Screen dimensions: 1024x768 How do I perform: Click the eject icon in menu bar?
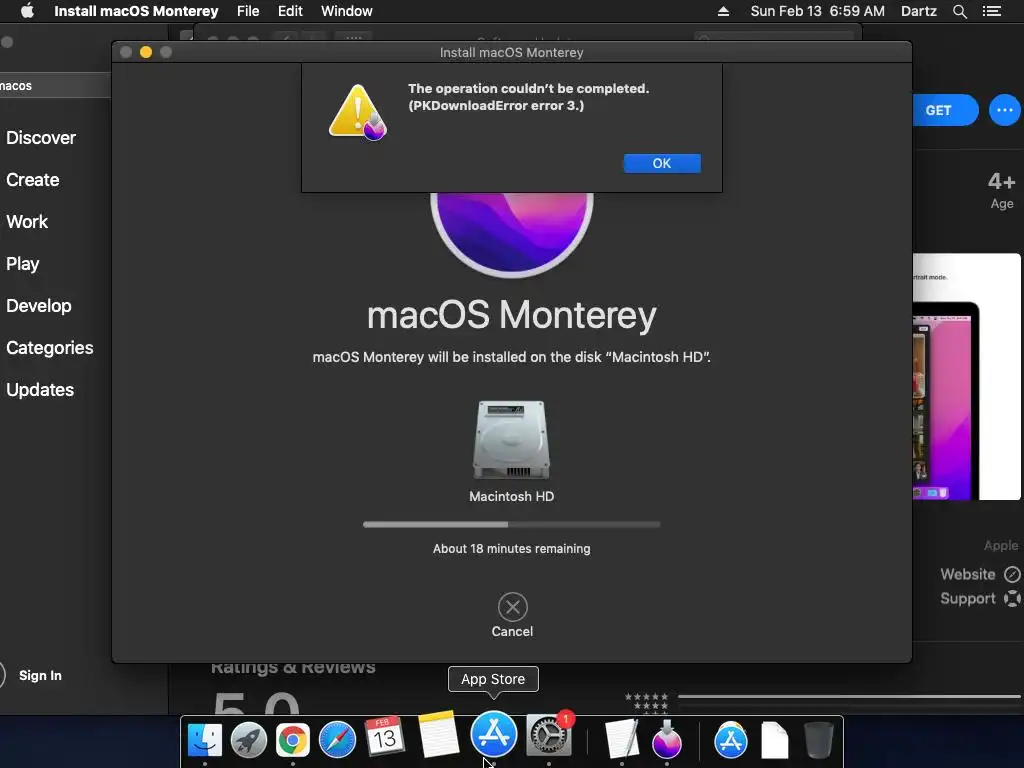[723, 11]
